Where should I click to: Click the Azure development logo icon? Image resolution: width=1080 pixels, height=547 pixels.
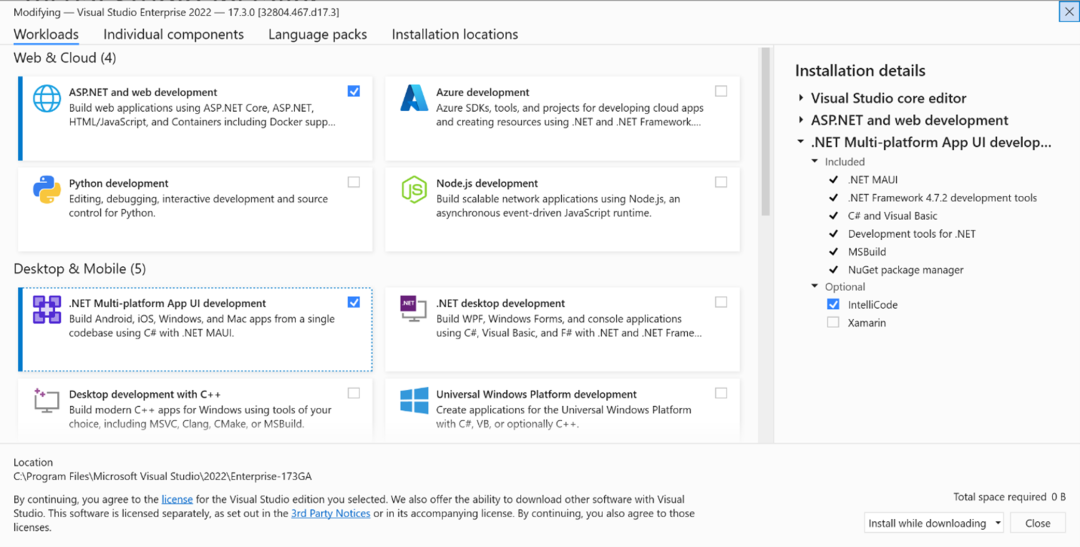tap(414, 99)
